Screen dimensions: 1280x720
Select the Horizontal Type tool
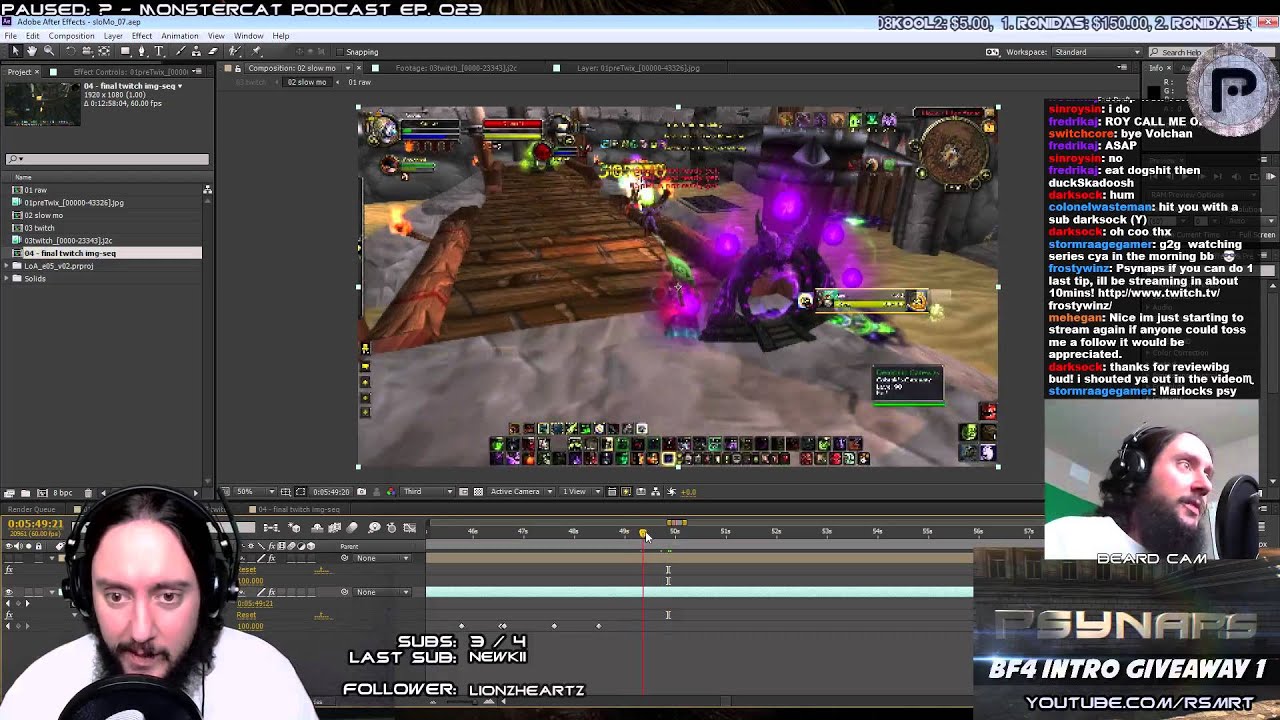point(159,51)
